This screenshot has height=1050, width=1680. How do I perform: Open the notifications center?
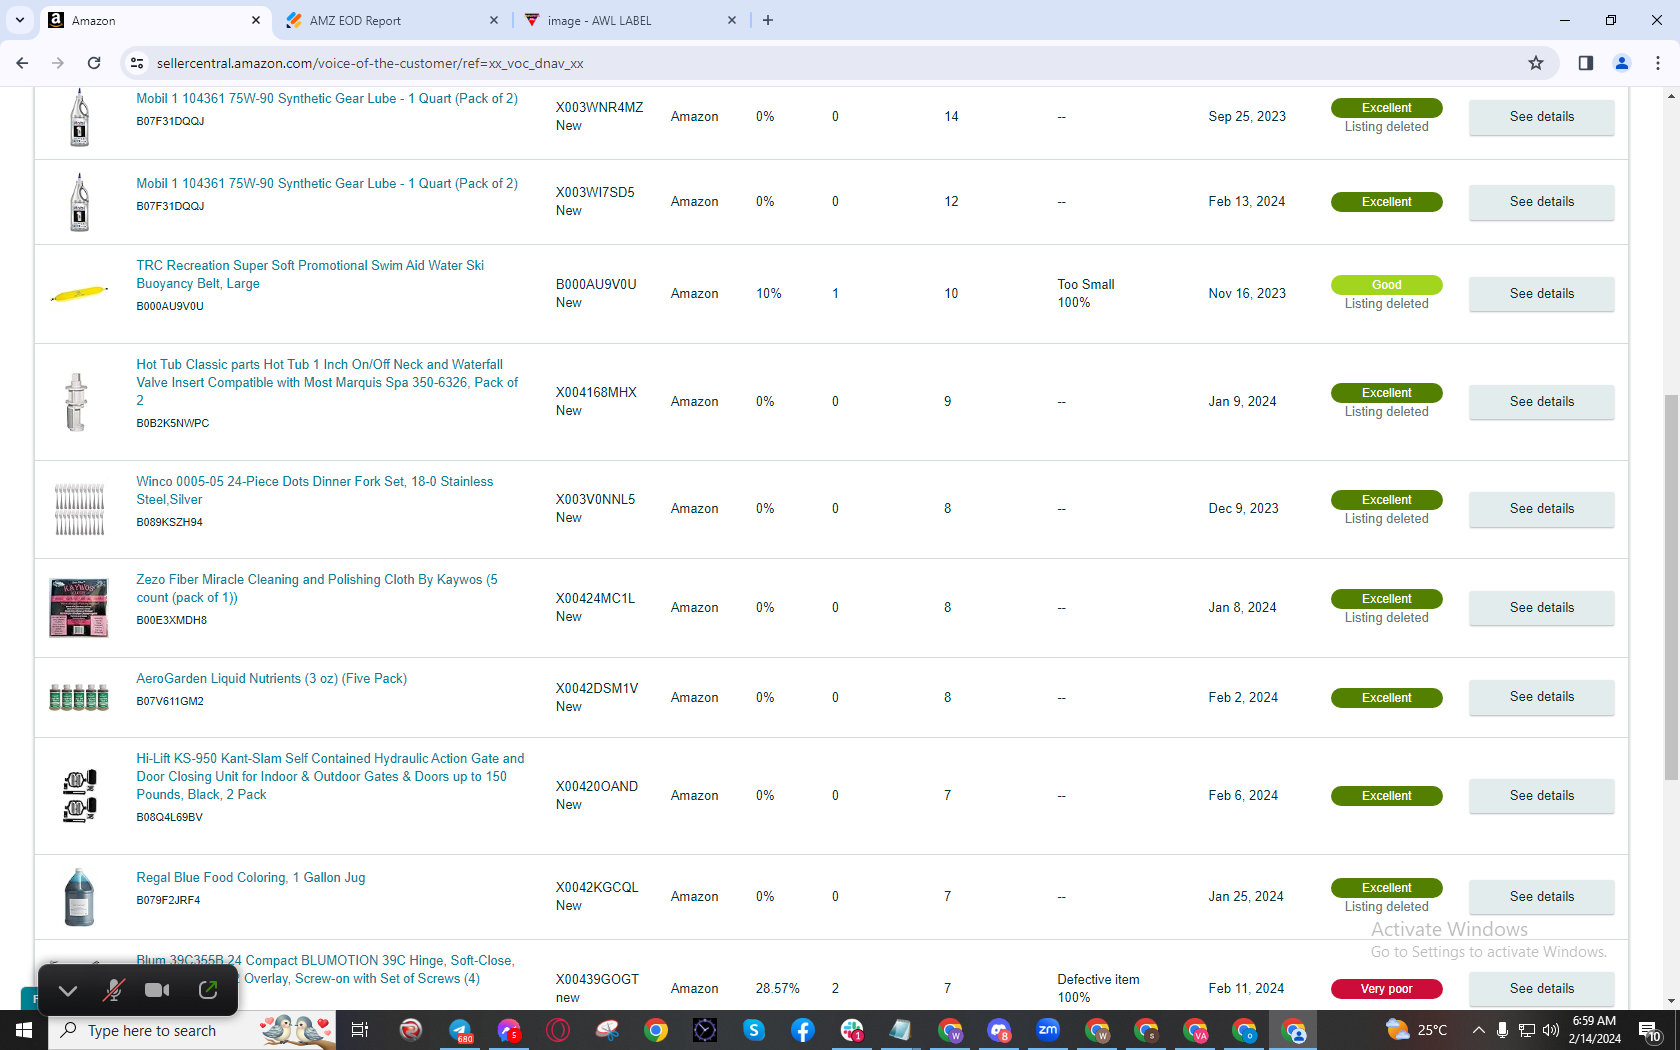(1650, 1030)
